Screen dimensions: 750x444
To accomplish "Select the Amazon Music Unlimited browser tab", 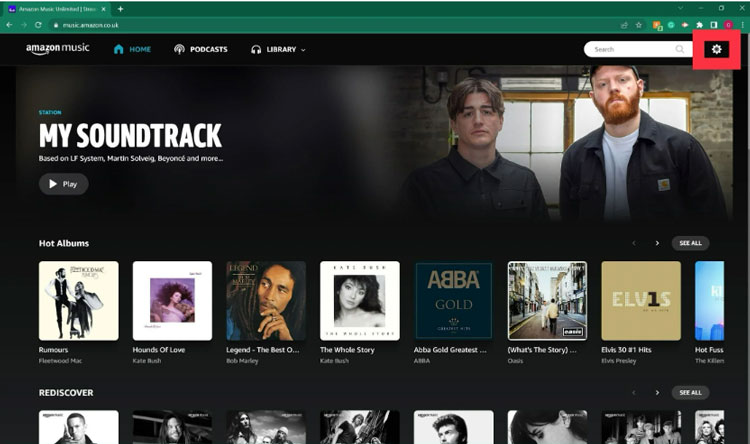I will click(57, 9).
